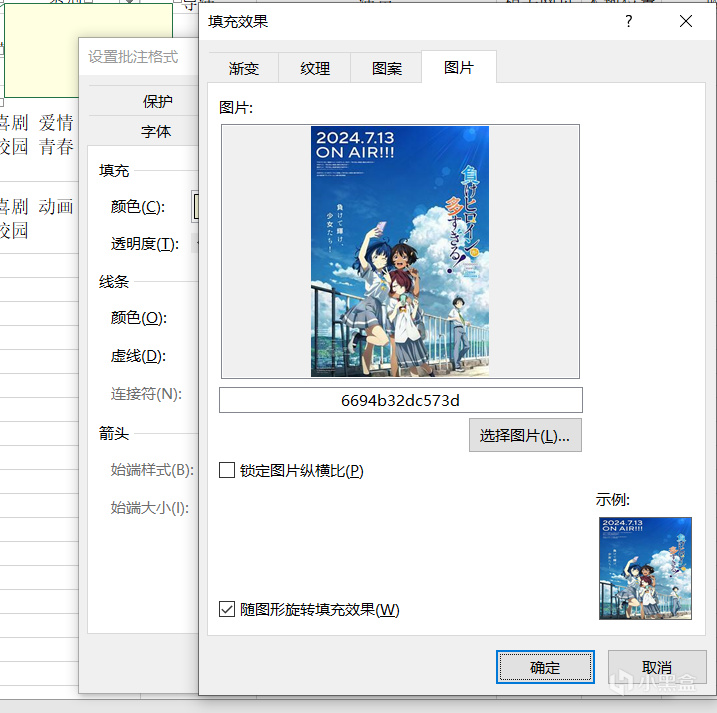The image size is (717, 713).
Task: Open the 纹理 tab
Action: 315,69
